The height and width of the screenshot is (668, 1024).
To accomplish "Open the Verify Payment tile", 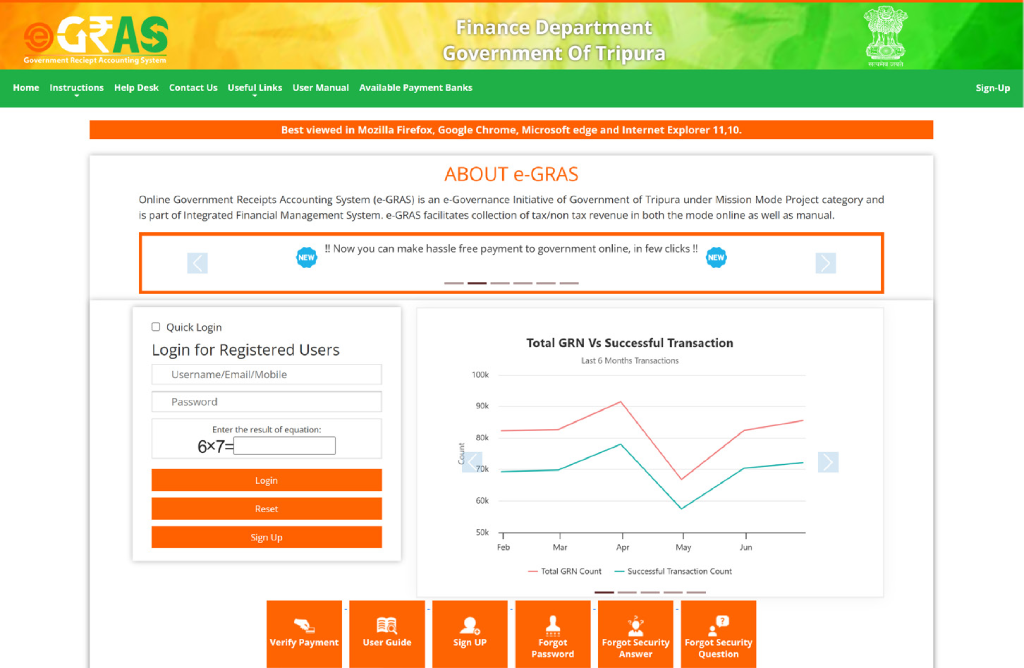I will coord(304,634).
